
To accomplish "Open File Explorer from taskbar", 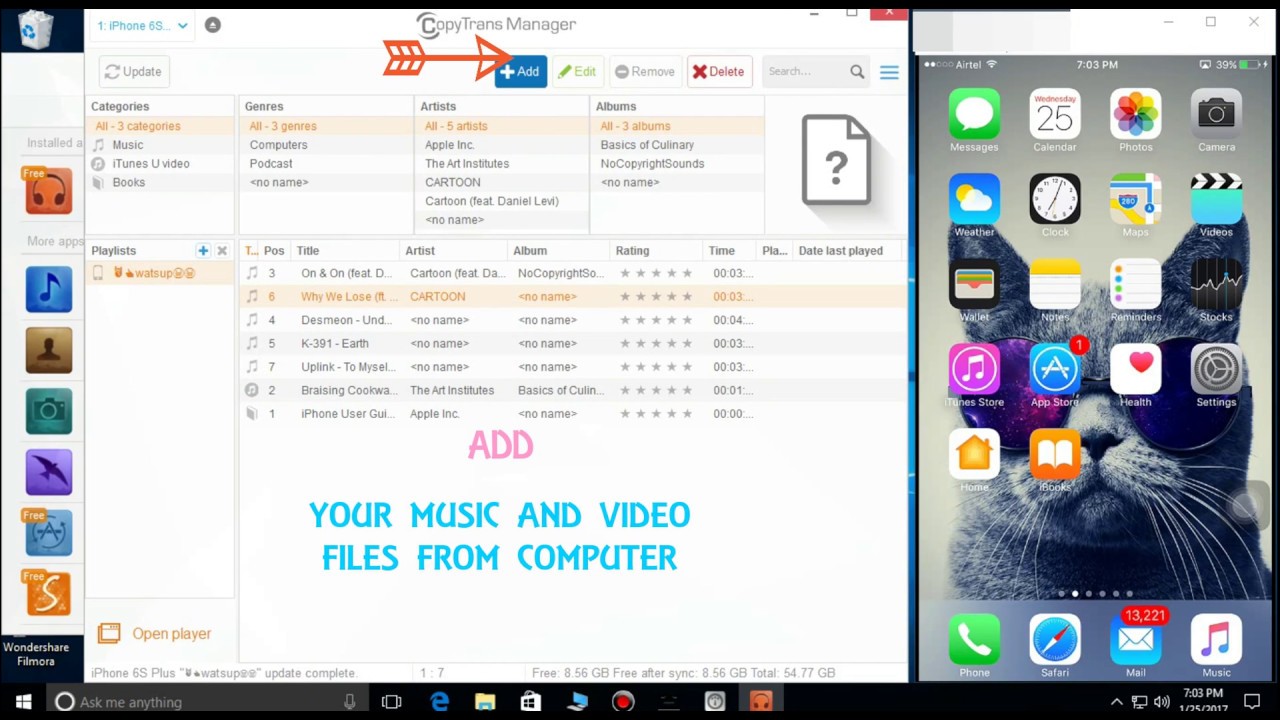I will pyautogui.click(x=485, y=702).
